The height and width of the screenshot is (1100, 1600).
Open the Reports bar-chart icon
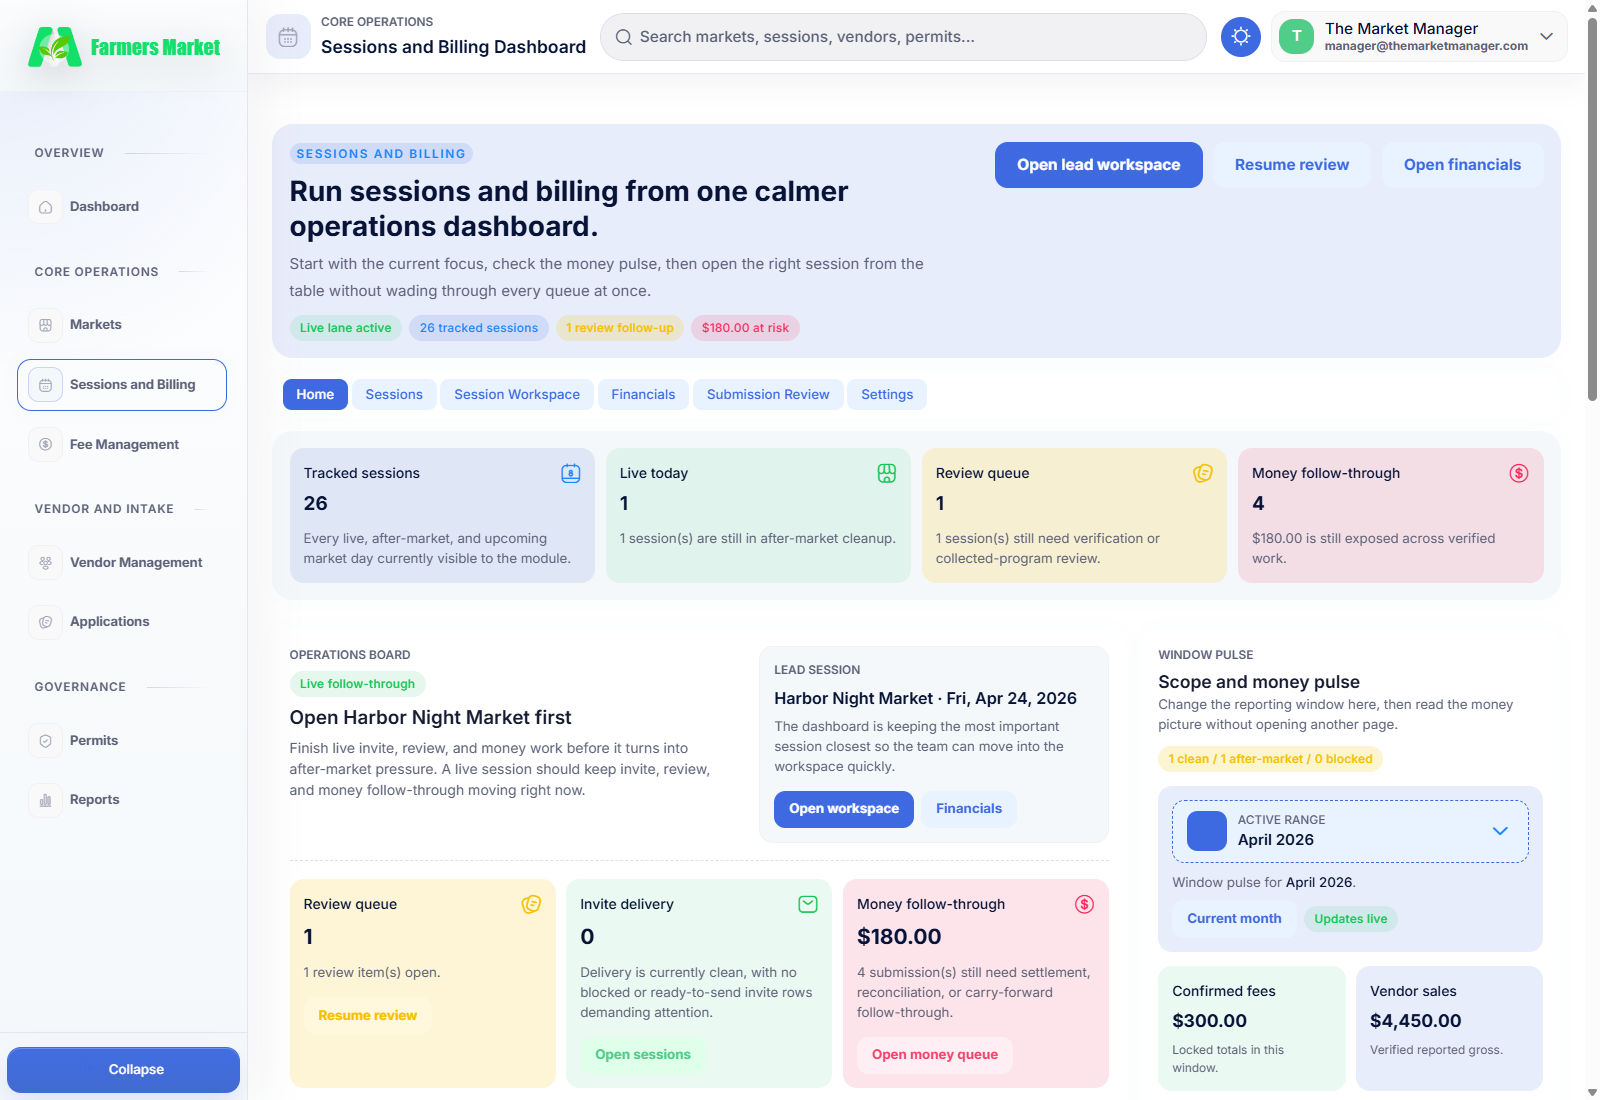[45, 799]
